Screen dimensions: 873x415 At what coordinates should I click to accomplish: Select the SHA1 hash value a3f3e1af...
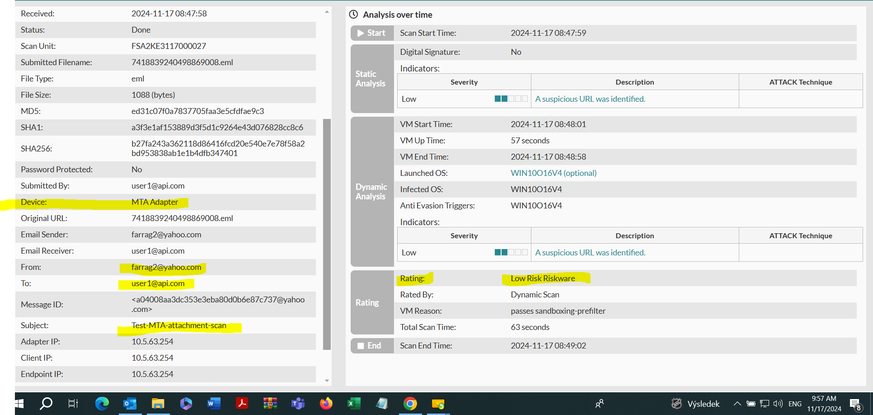(217, 128)
